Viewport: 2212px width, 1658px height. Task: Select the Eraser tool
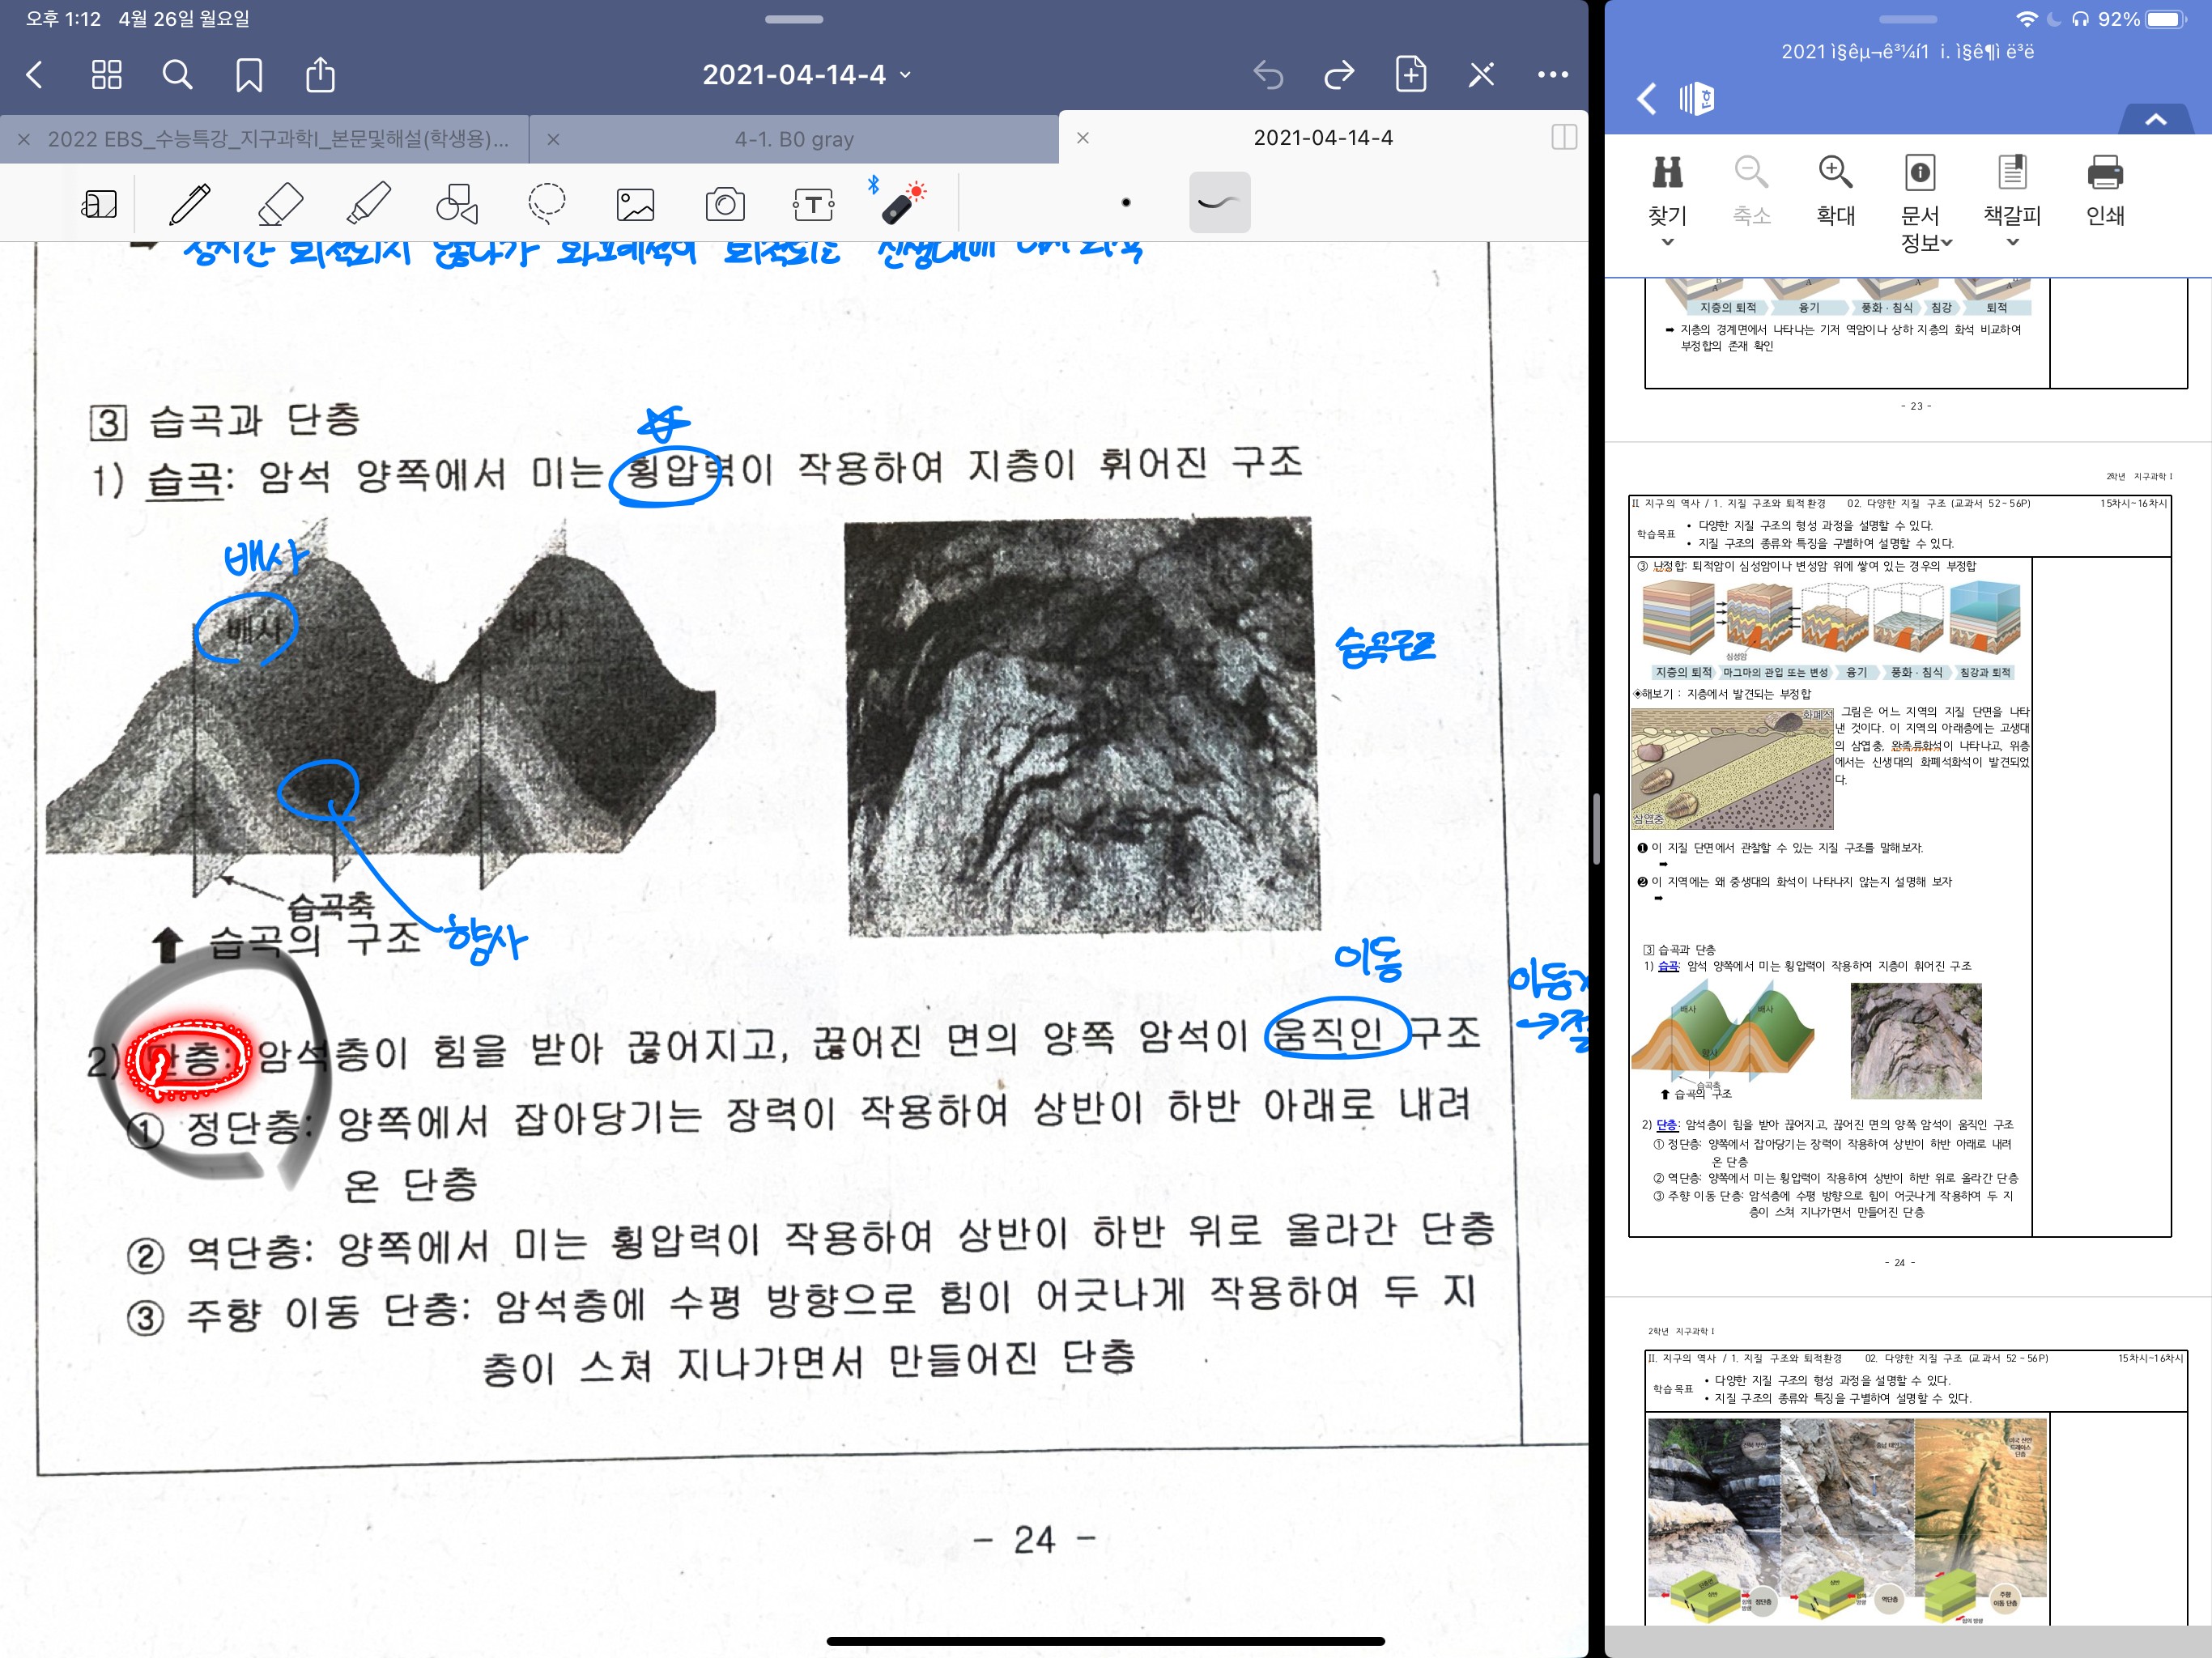(280, 203)
